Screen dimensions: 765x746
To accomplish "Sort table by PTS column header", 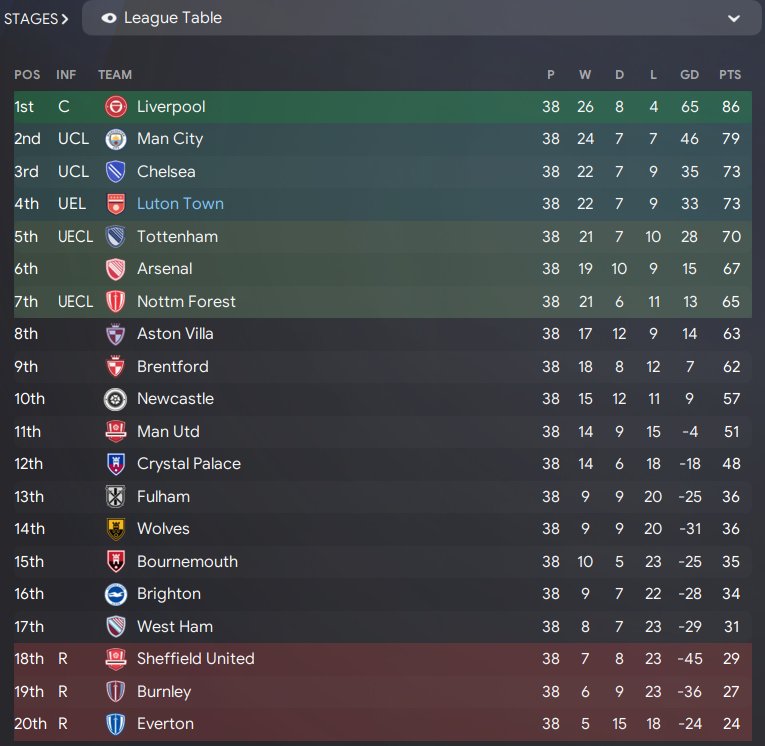I will [x=729, y=74].
